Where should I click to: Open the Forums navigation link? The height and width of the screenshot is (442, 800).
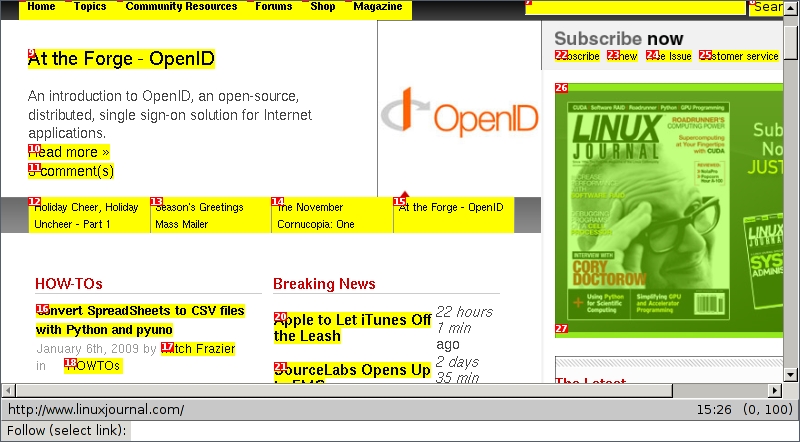[273, 7]
